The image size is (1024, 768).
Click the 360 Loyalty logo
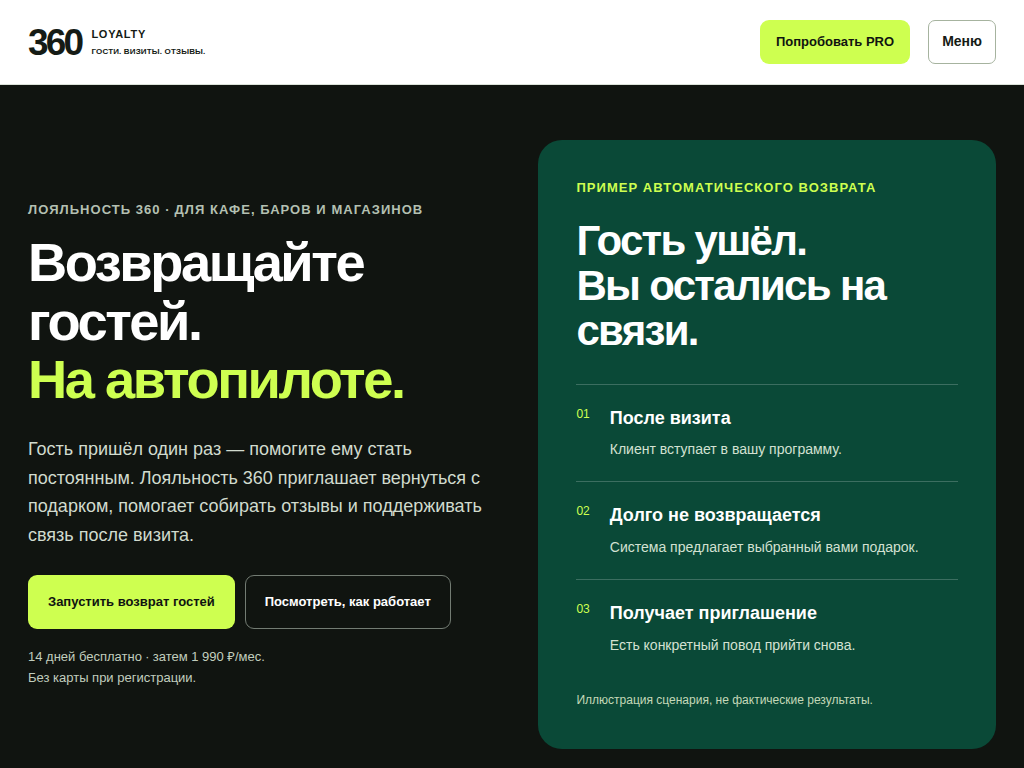[117, 42]
